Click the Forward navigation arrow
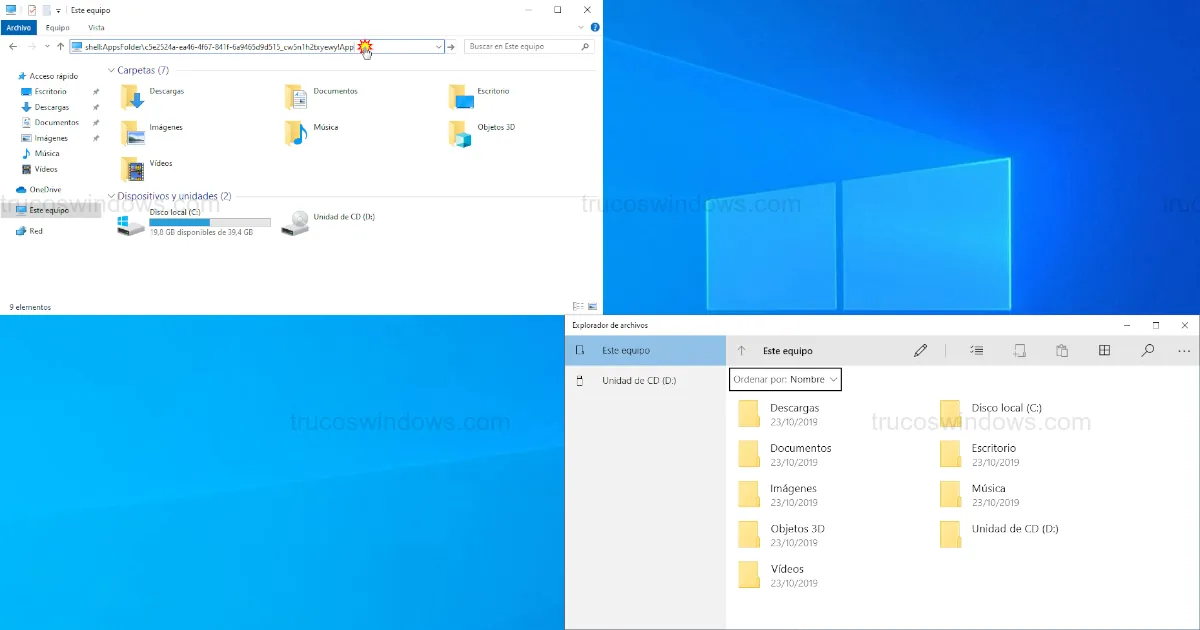 point(32,46)
